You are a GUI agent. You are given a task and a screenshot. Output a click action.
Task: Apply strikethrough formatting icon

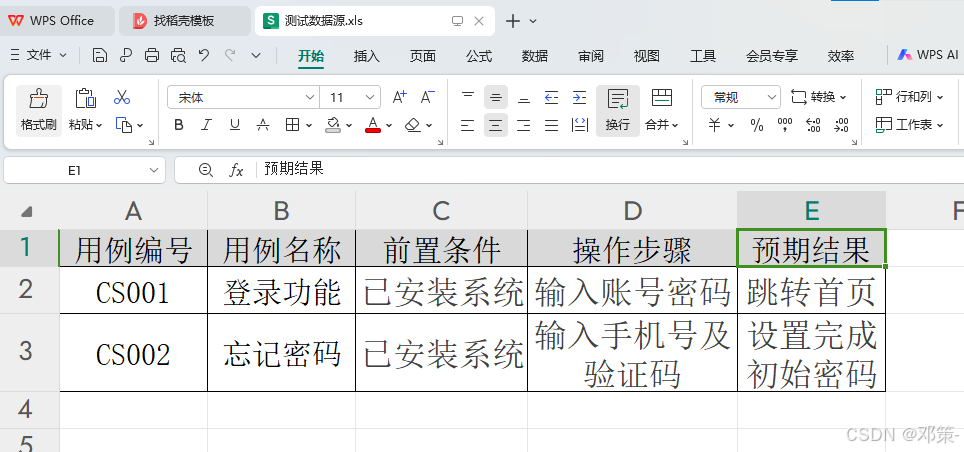coord(263,125)
